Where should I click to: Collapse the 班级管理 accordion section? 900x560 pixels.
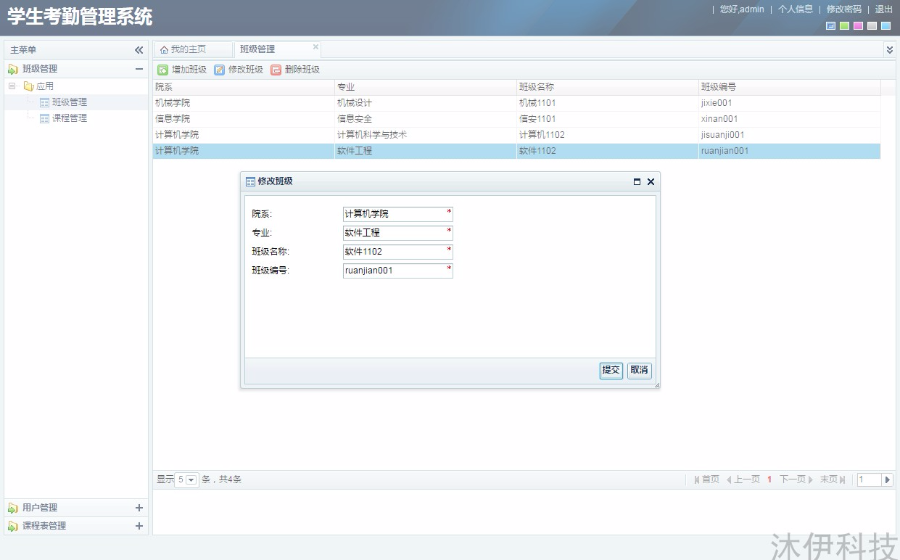139,69
